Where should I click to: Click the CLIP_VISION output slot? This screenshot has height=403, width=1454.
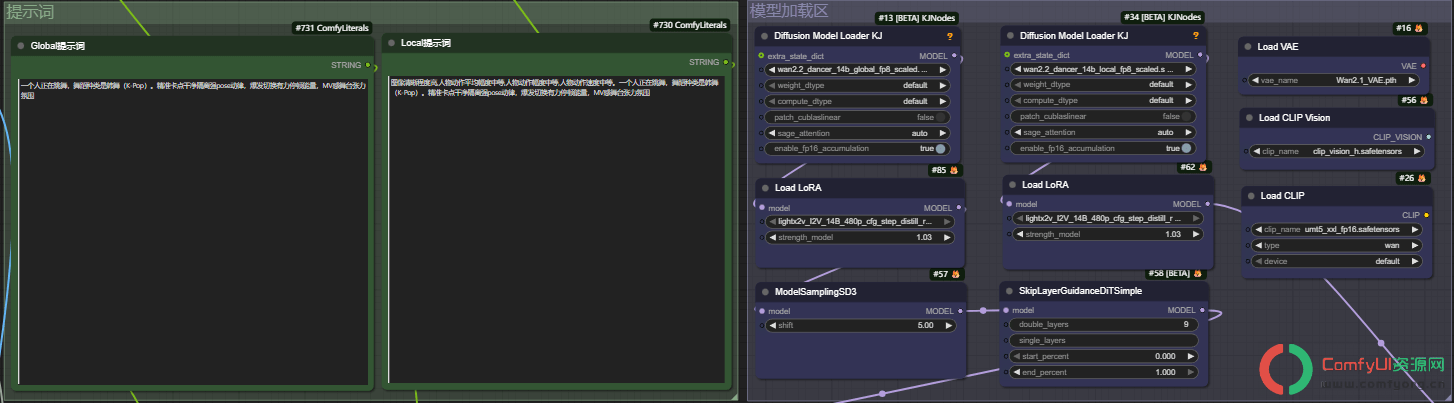(x=1429, y=137)
